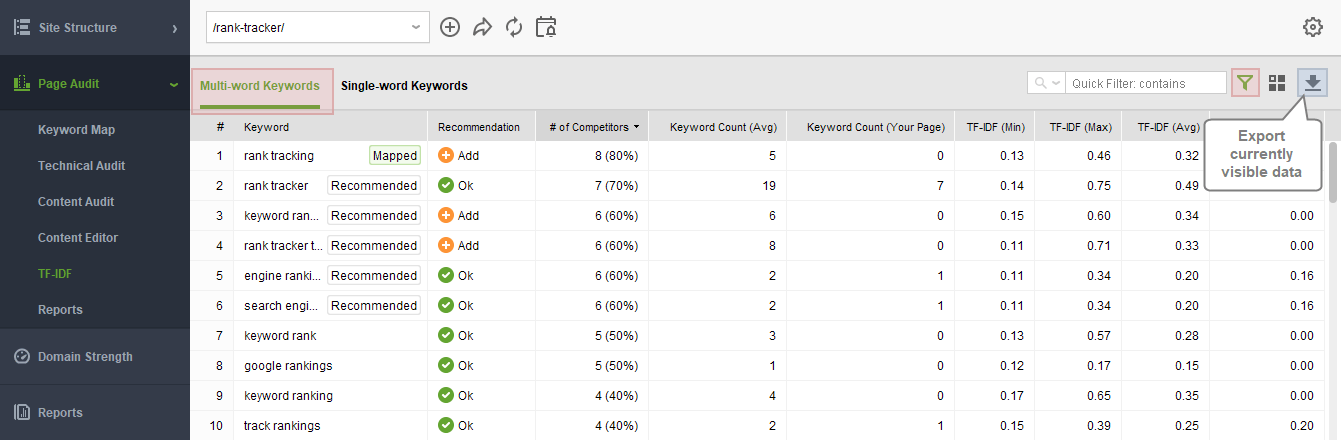Open the /rank-tracker/ page dropdown
Screen dimensions: 1341x440
[x=318, y=28]
